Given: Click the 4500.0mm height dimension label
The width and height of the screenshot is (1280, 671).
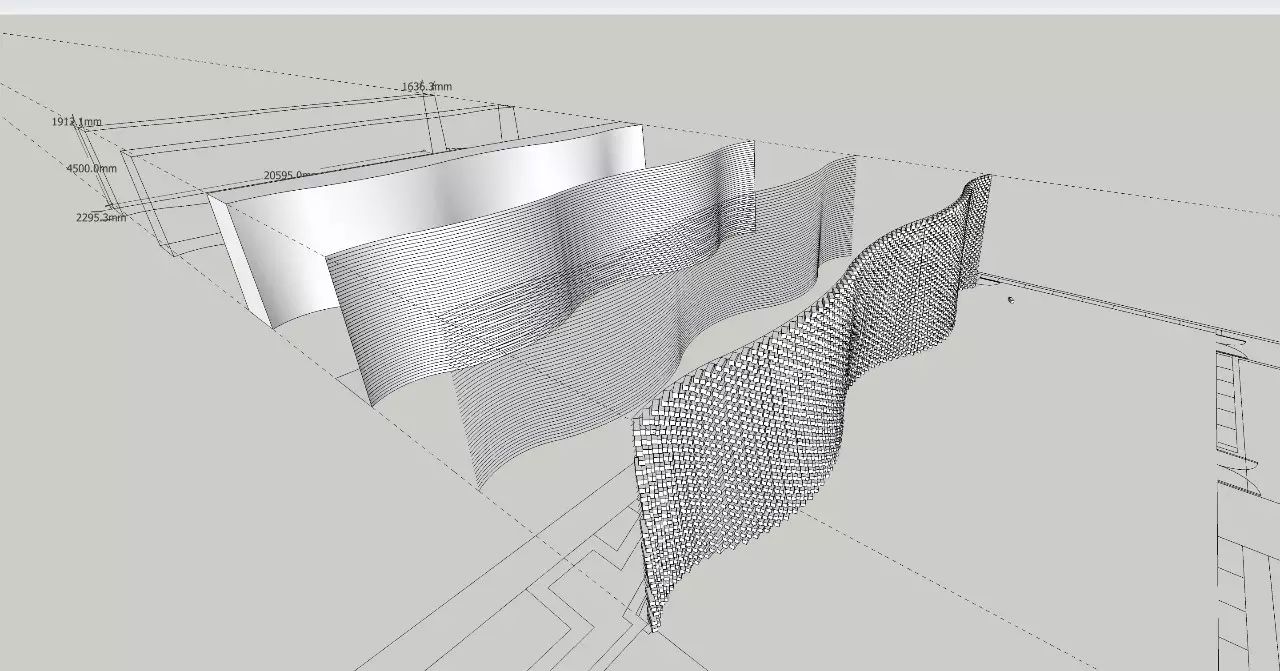Looking at the screenshot, I should coord(91,169).
